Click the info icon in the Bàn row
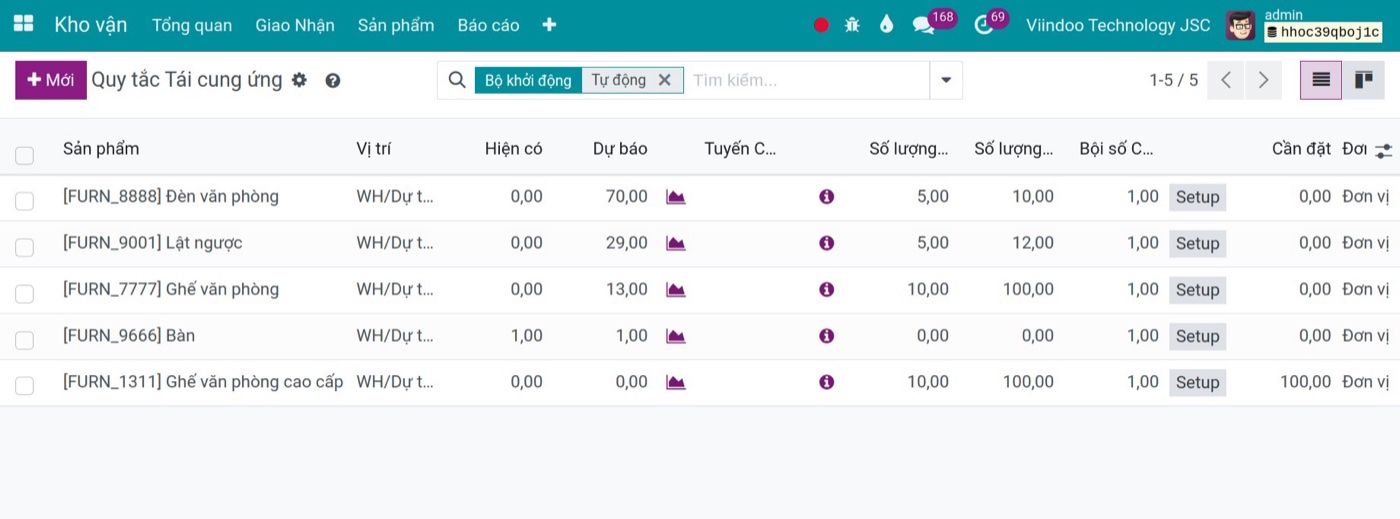1400x519 pixels. click(826, 336)
